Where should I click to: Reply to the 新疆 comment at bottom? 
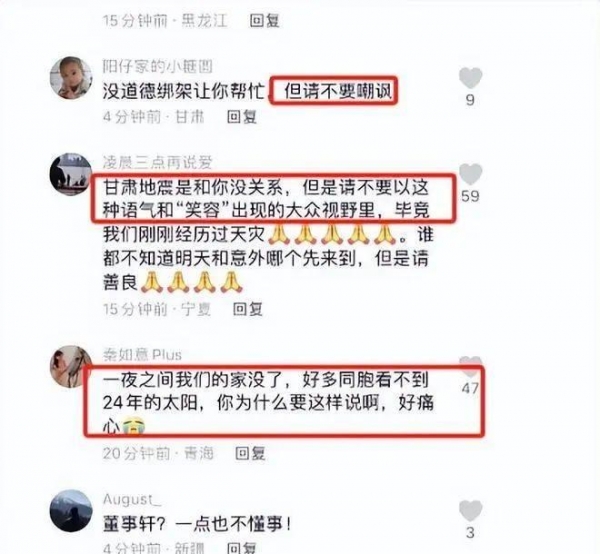(x=242, y=547)
